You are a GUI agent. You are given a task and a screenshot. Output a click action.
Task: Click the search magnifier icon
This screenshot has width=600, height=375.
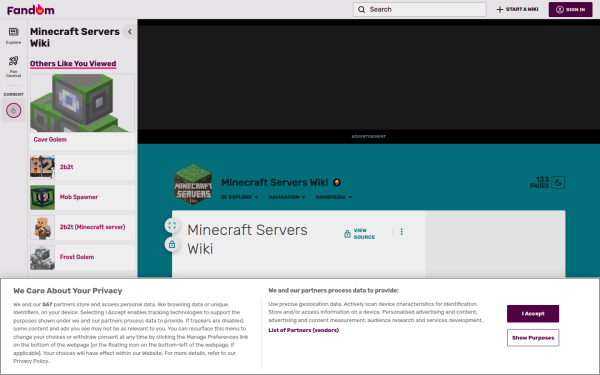point(361,10)
